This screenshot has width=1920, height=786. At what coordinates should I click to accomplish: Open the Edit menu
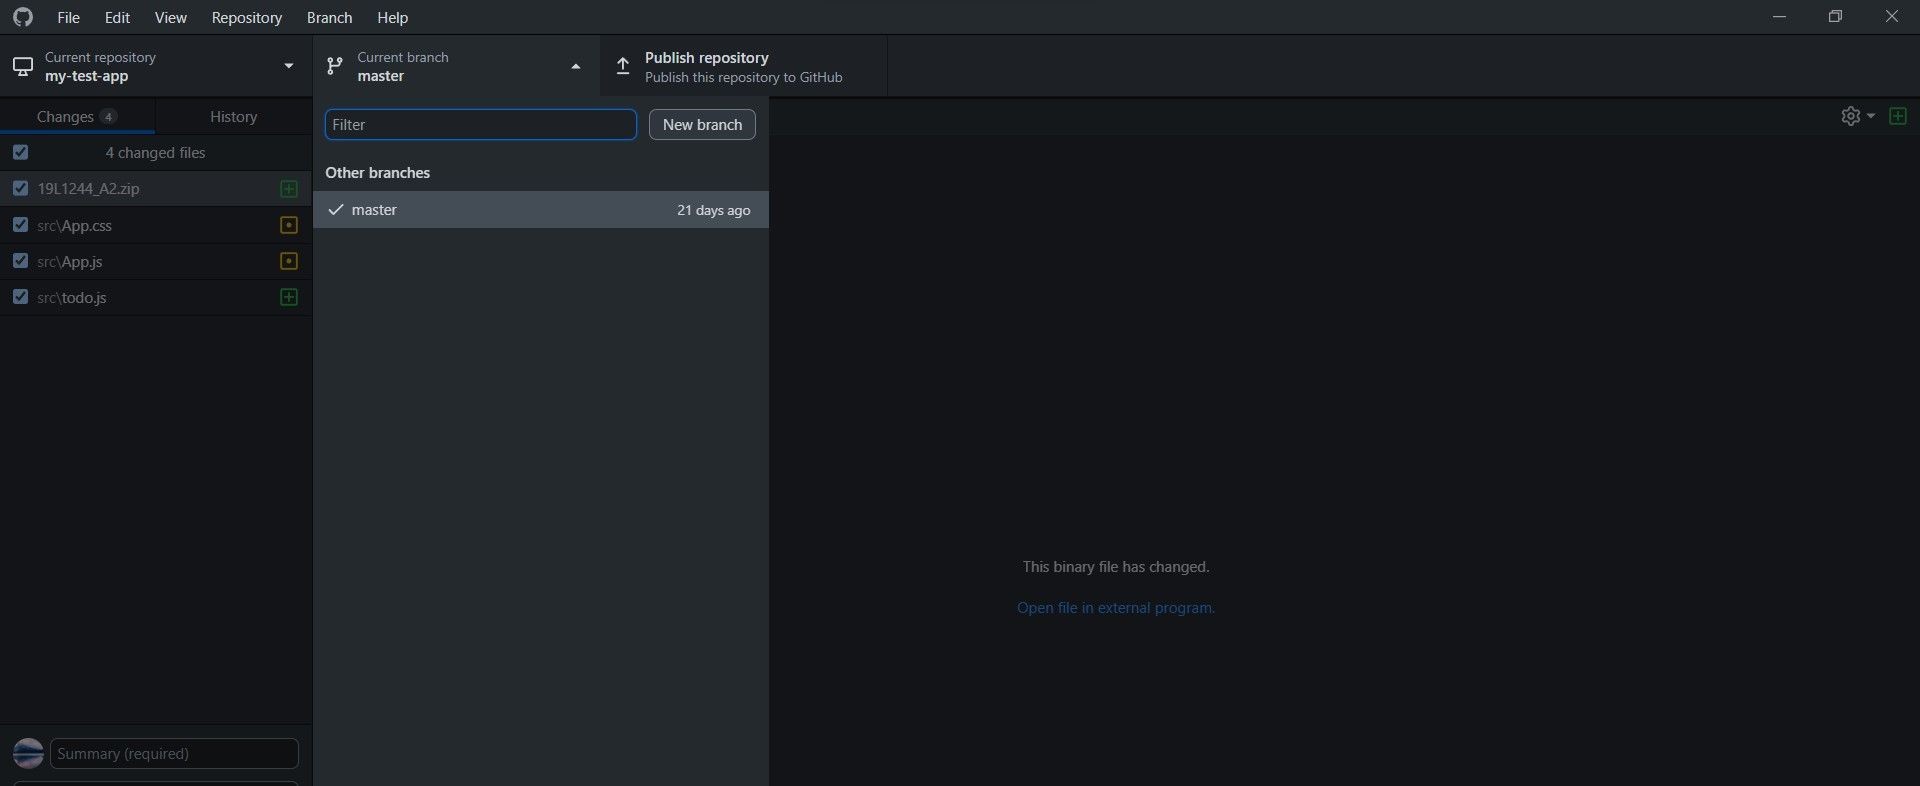point(117,17)
